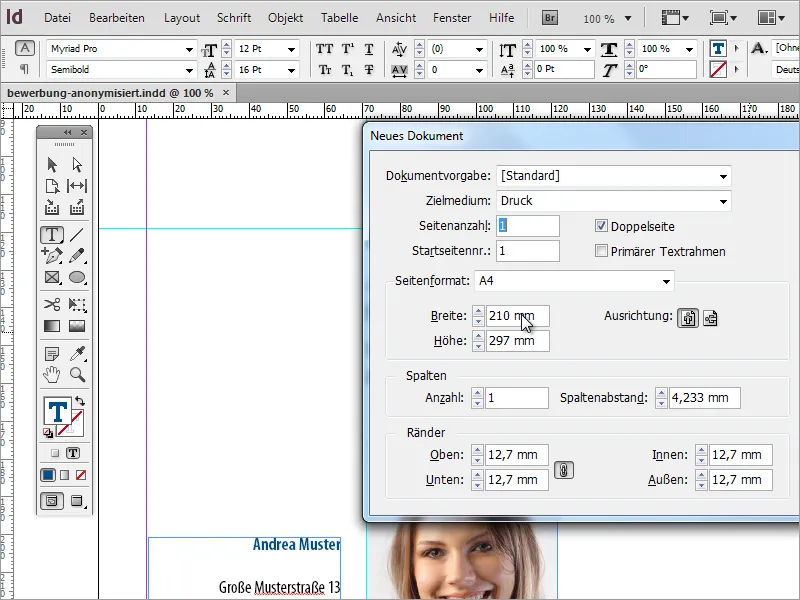Select the Page tool
Viewport: 800px width, 600px height.
(x=52, y=186)
